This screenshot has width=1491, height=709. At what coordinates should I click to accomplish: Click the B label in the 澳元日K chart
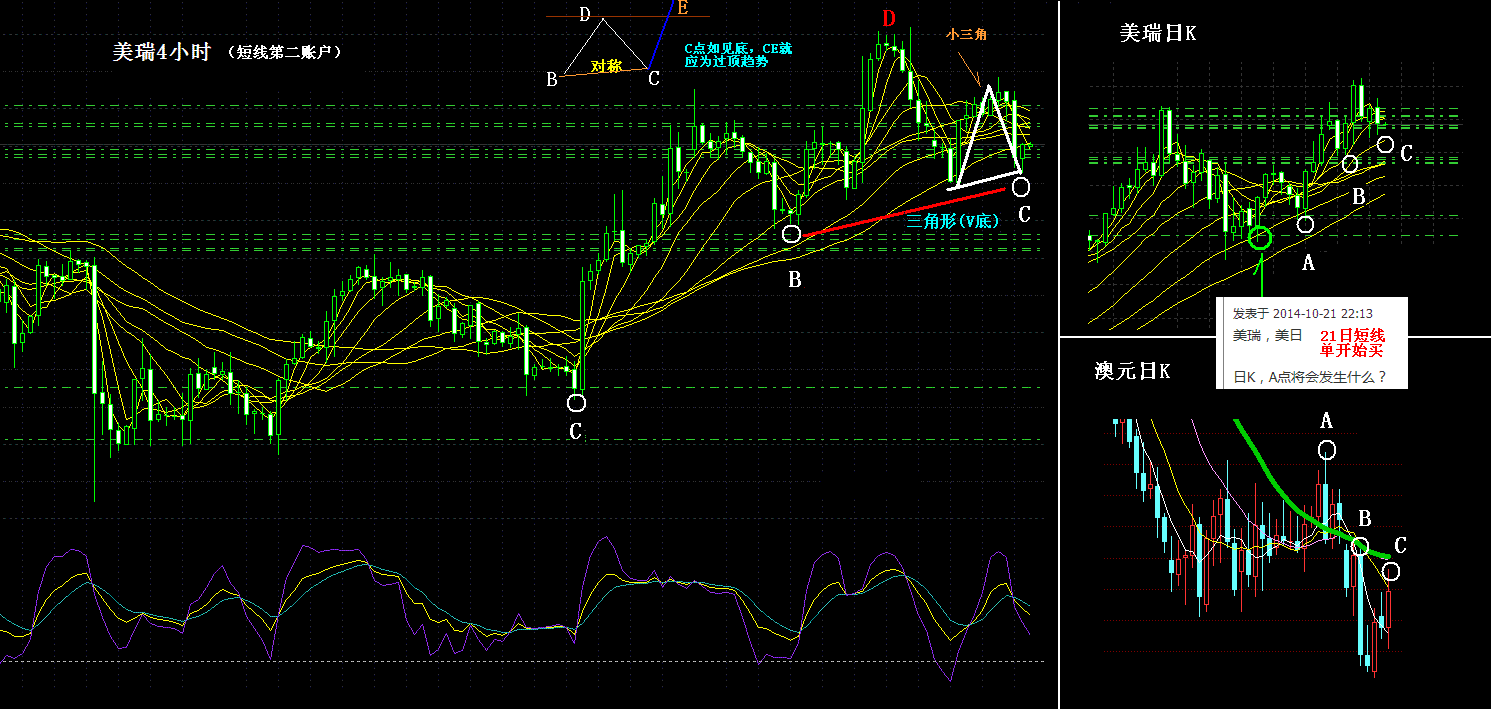[x=1364, y=519]
